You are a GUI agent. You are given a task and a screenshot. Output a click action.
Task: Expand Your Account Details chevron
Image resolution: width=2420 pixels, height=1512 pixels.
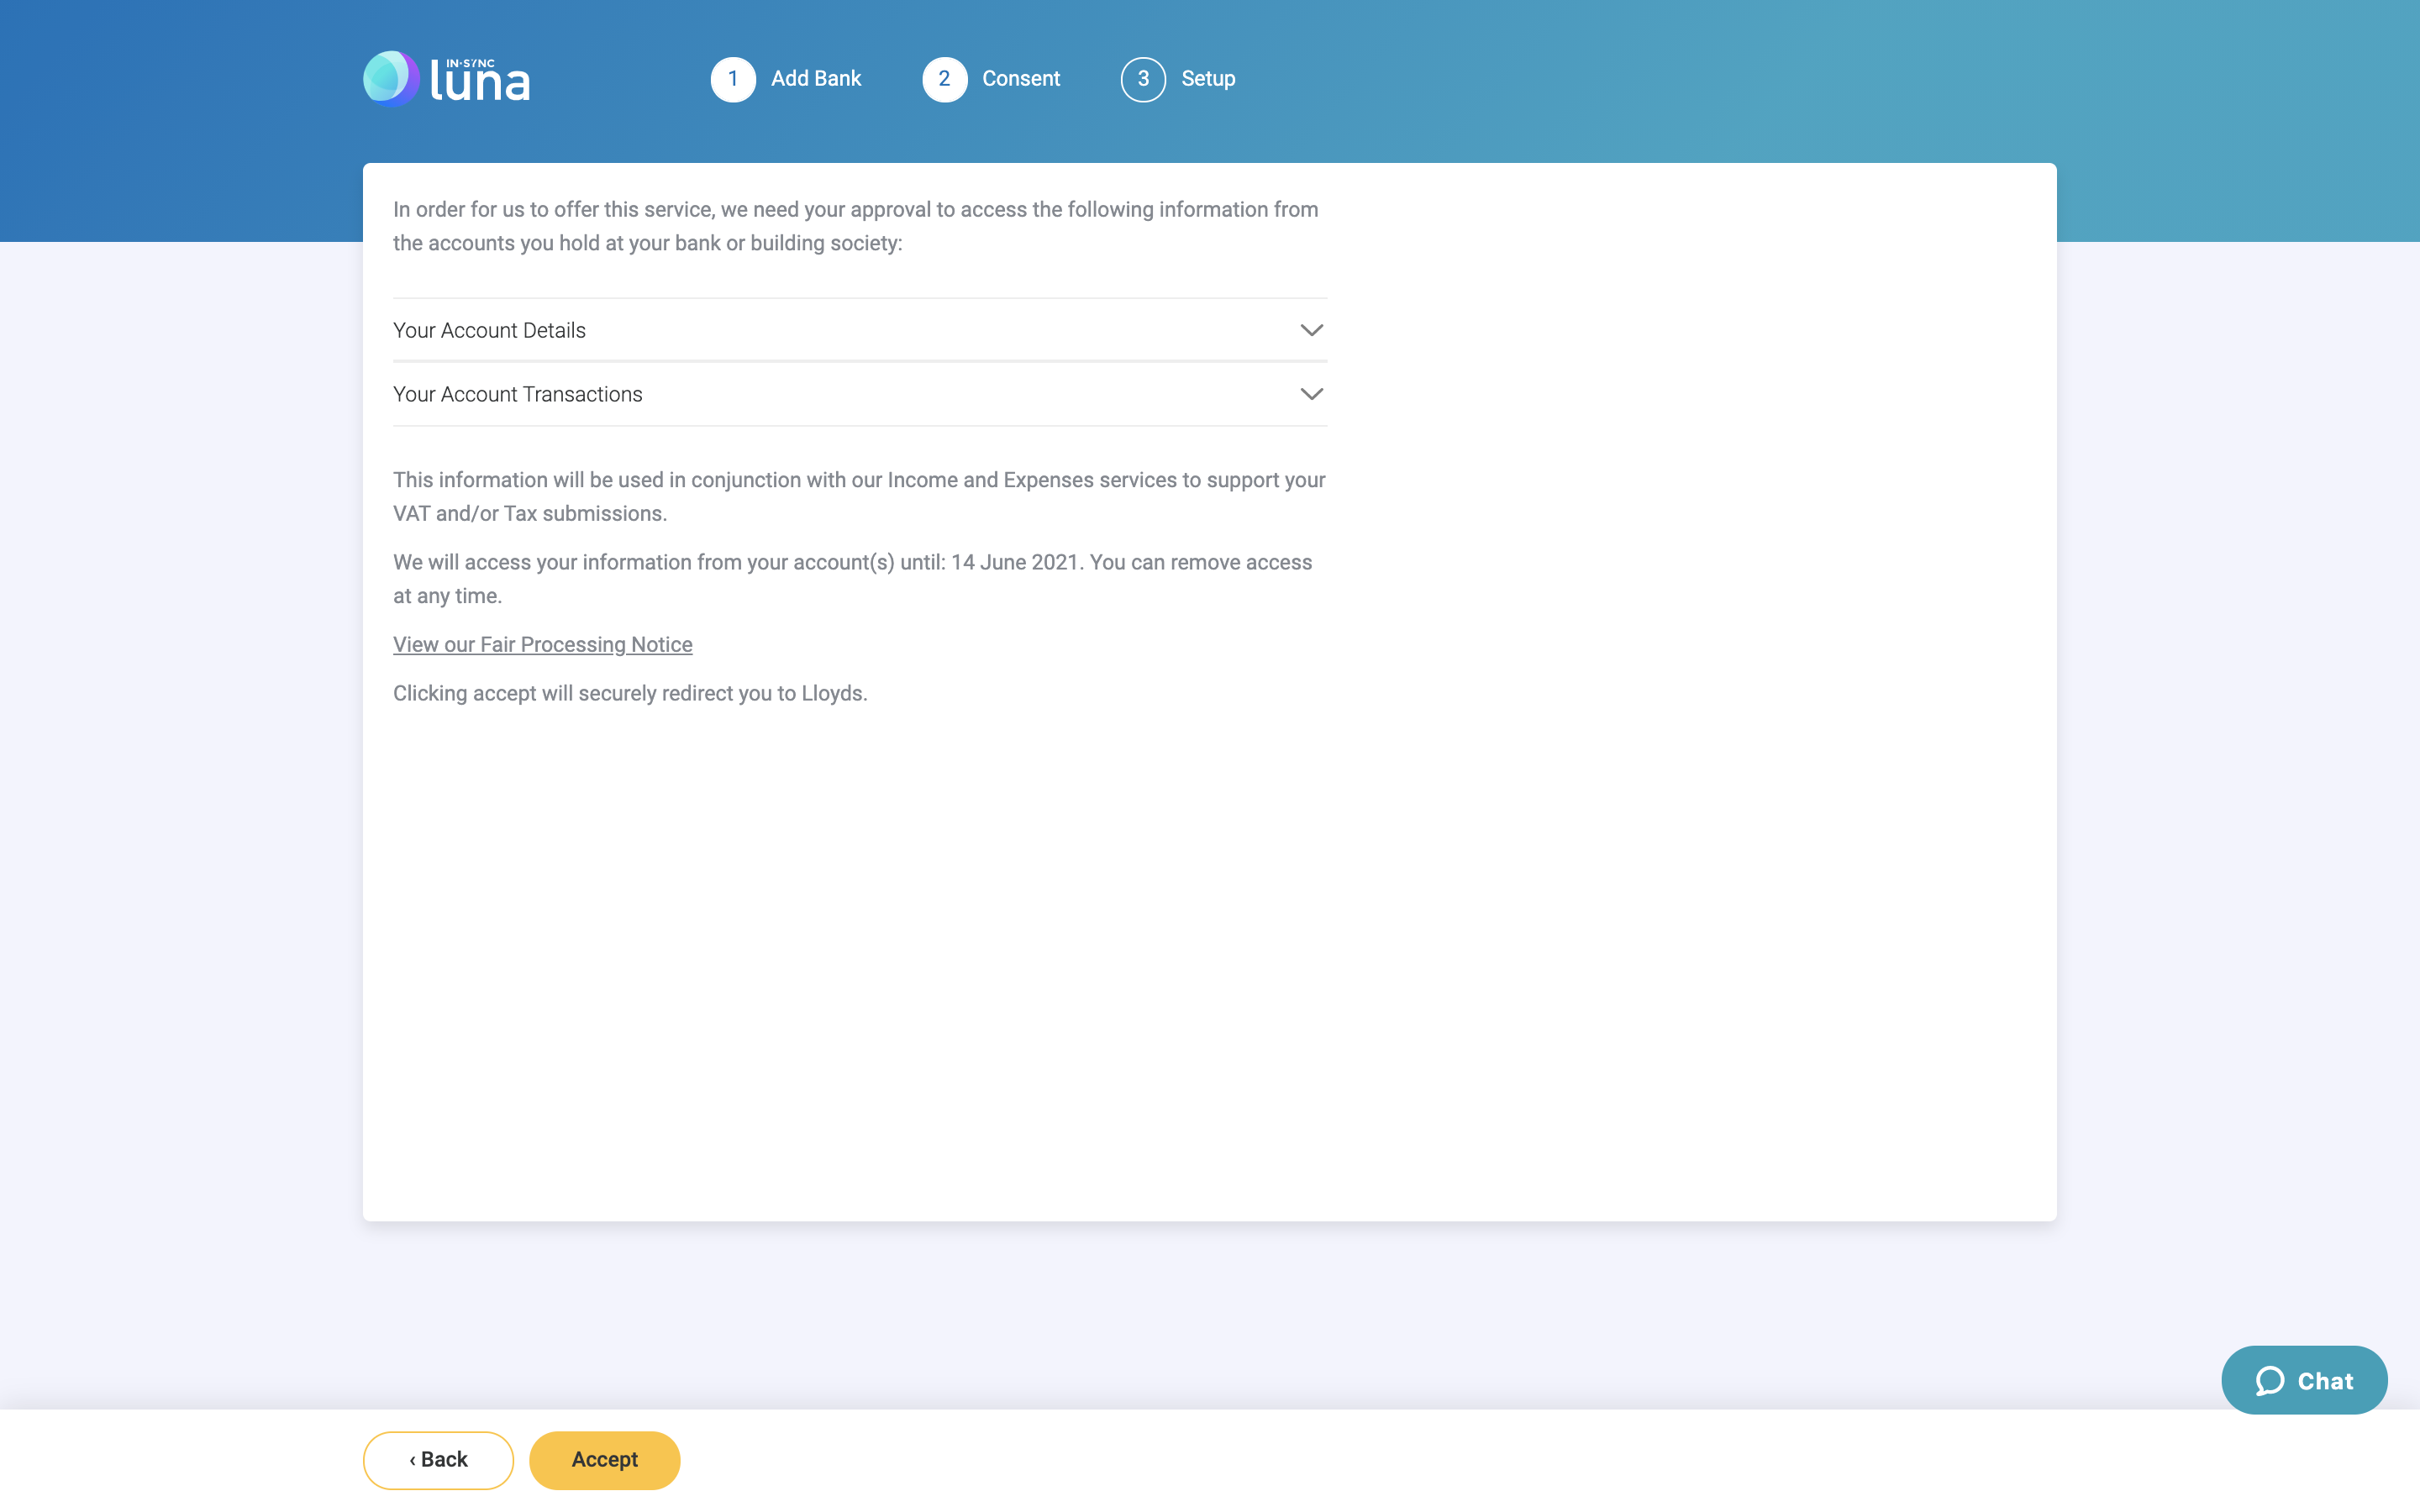click(x=1311, y=330)
